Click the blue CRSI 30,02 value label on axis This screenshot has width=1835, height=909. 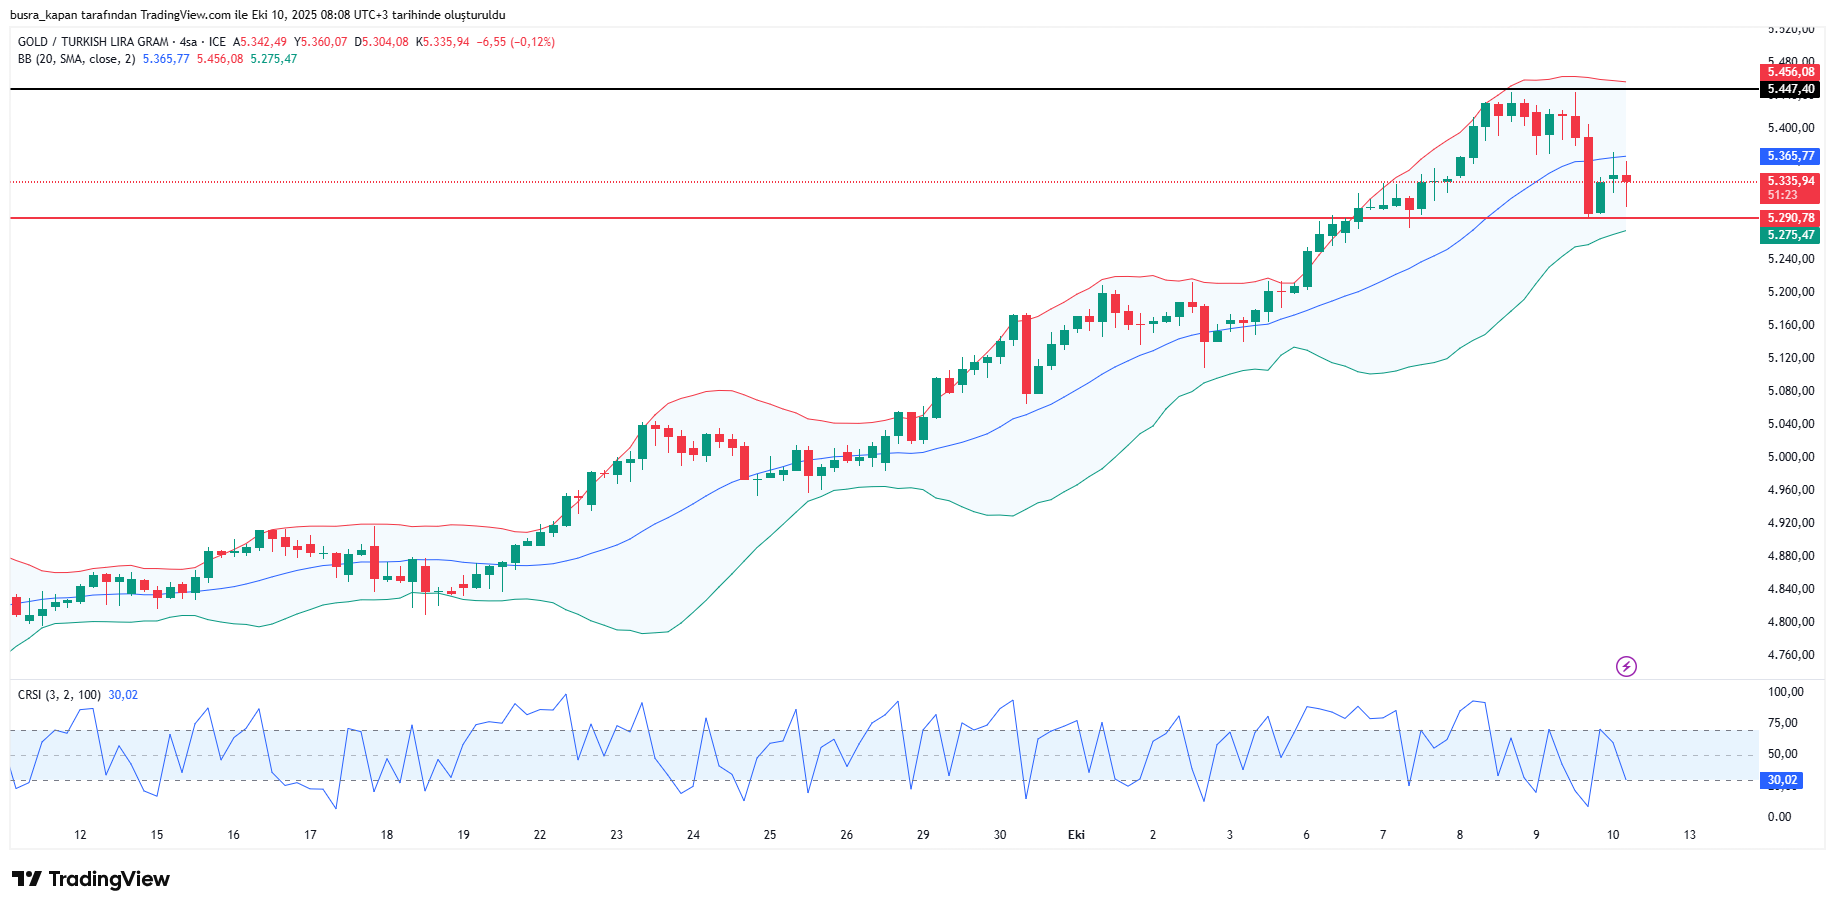pyautogui.click(x=1781, y=780)
